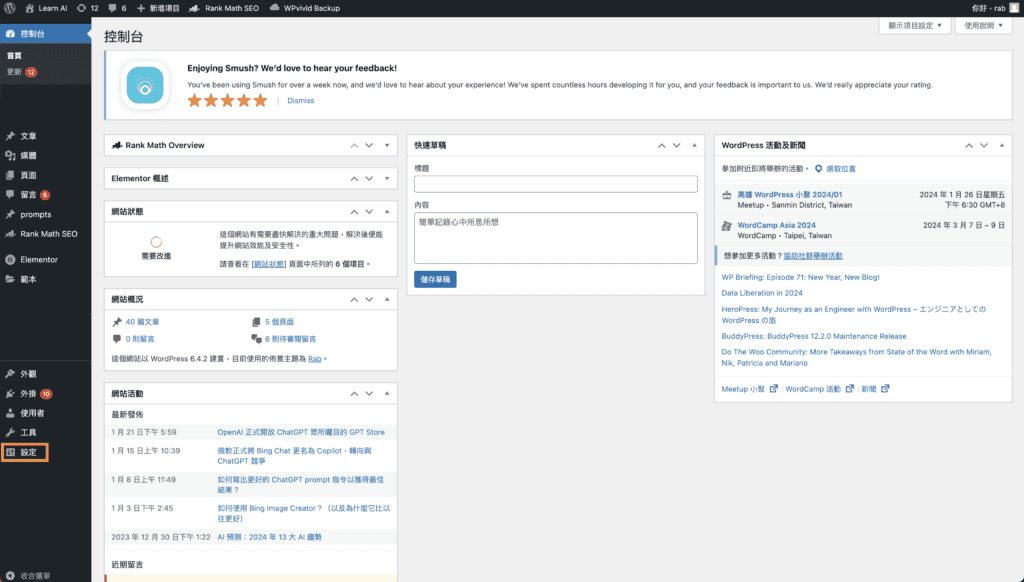The height and width of the screenshot is (582, 1024).
Task: Open 媒體 media library in sidebar
Action: pos(28,156)
